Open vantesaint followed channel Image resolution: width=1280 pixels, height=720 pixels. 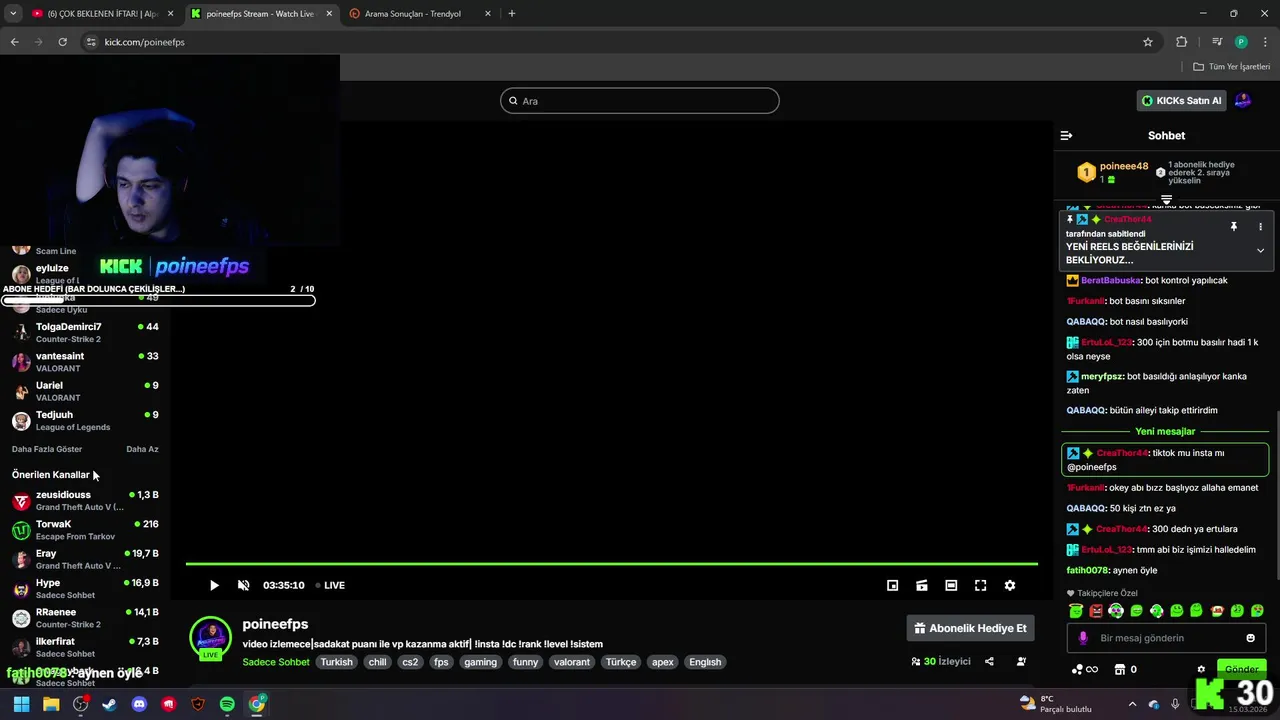pyautogui.click(x=85, y=362)
